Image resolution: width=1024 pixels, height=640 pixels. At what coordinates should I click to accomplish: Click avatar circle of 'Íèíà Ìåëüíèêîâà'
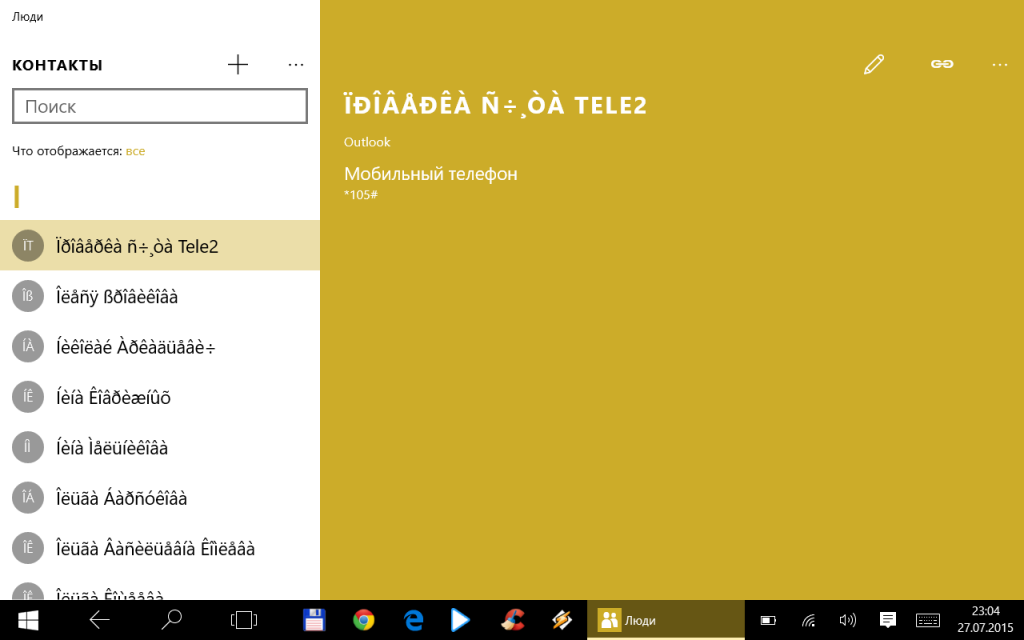pyautogui.click(x=28, y=447)
